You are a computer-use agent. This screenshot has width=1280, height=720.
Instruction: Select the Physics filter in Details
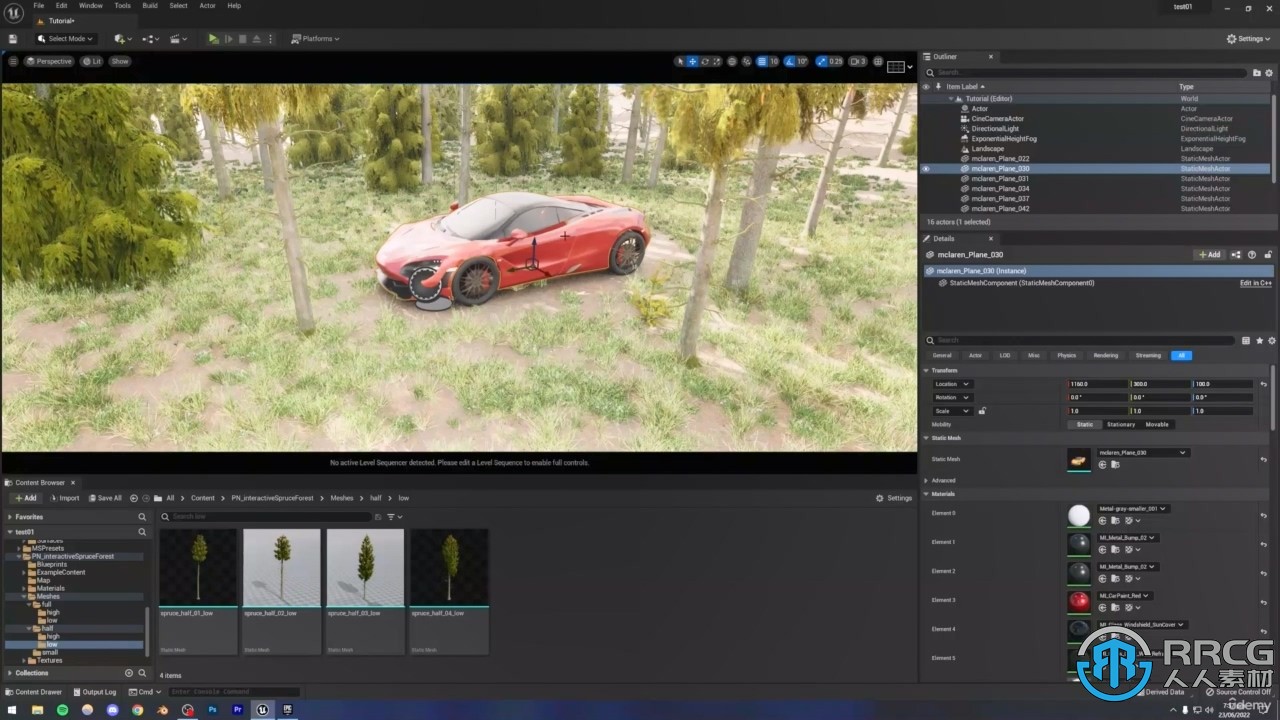pos(1067,355)
